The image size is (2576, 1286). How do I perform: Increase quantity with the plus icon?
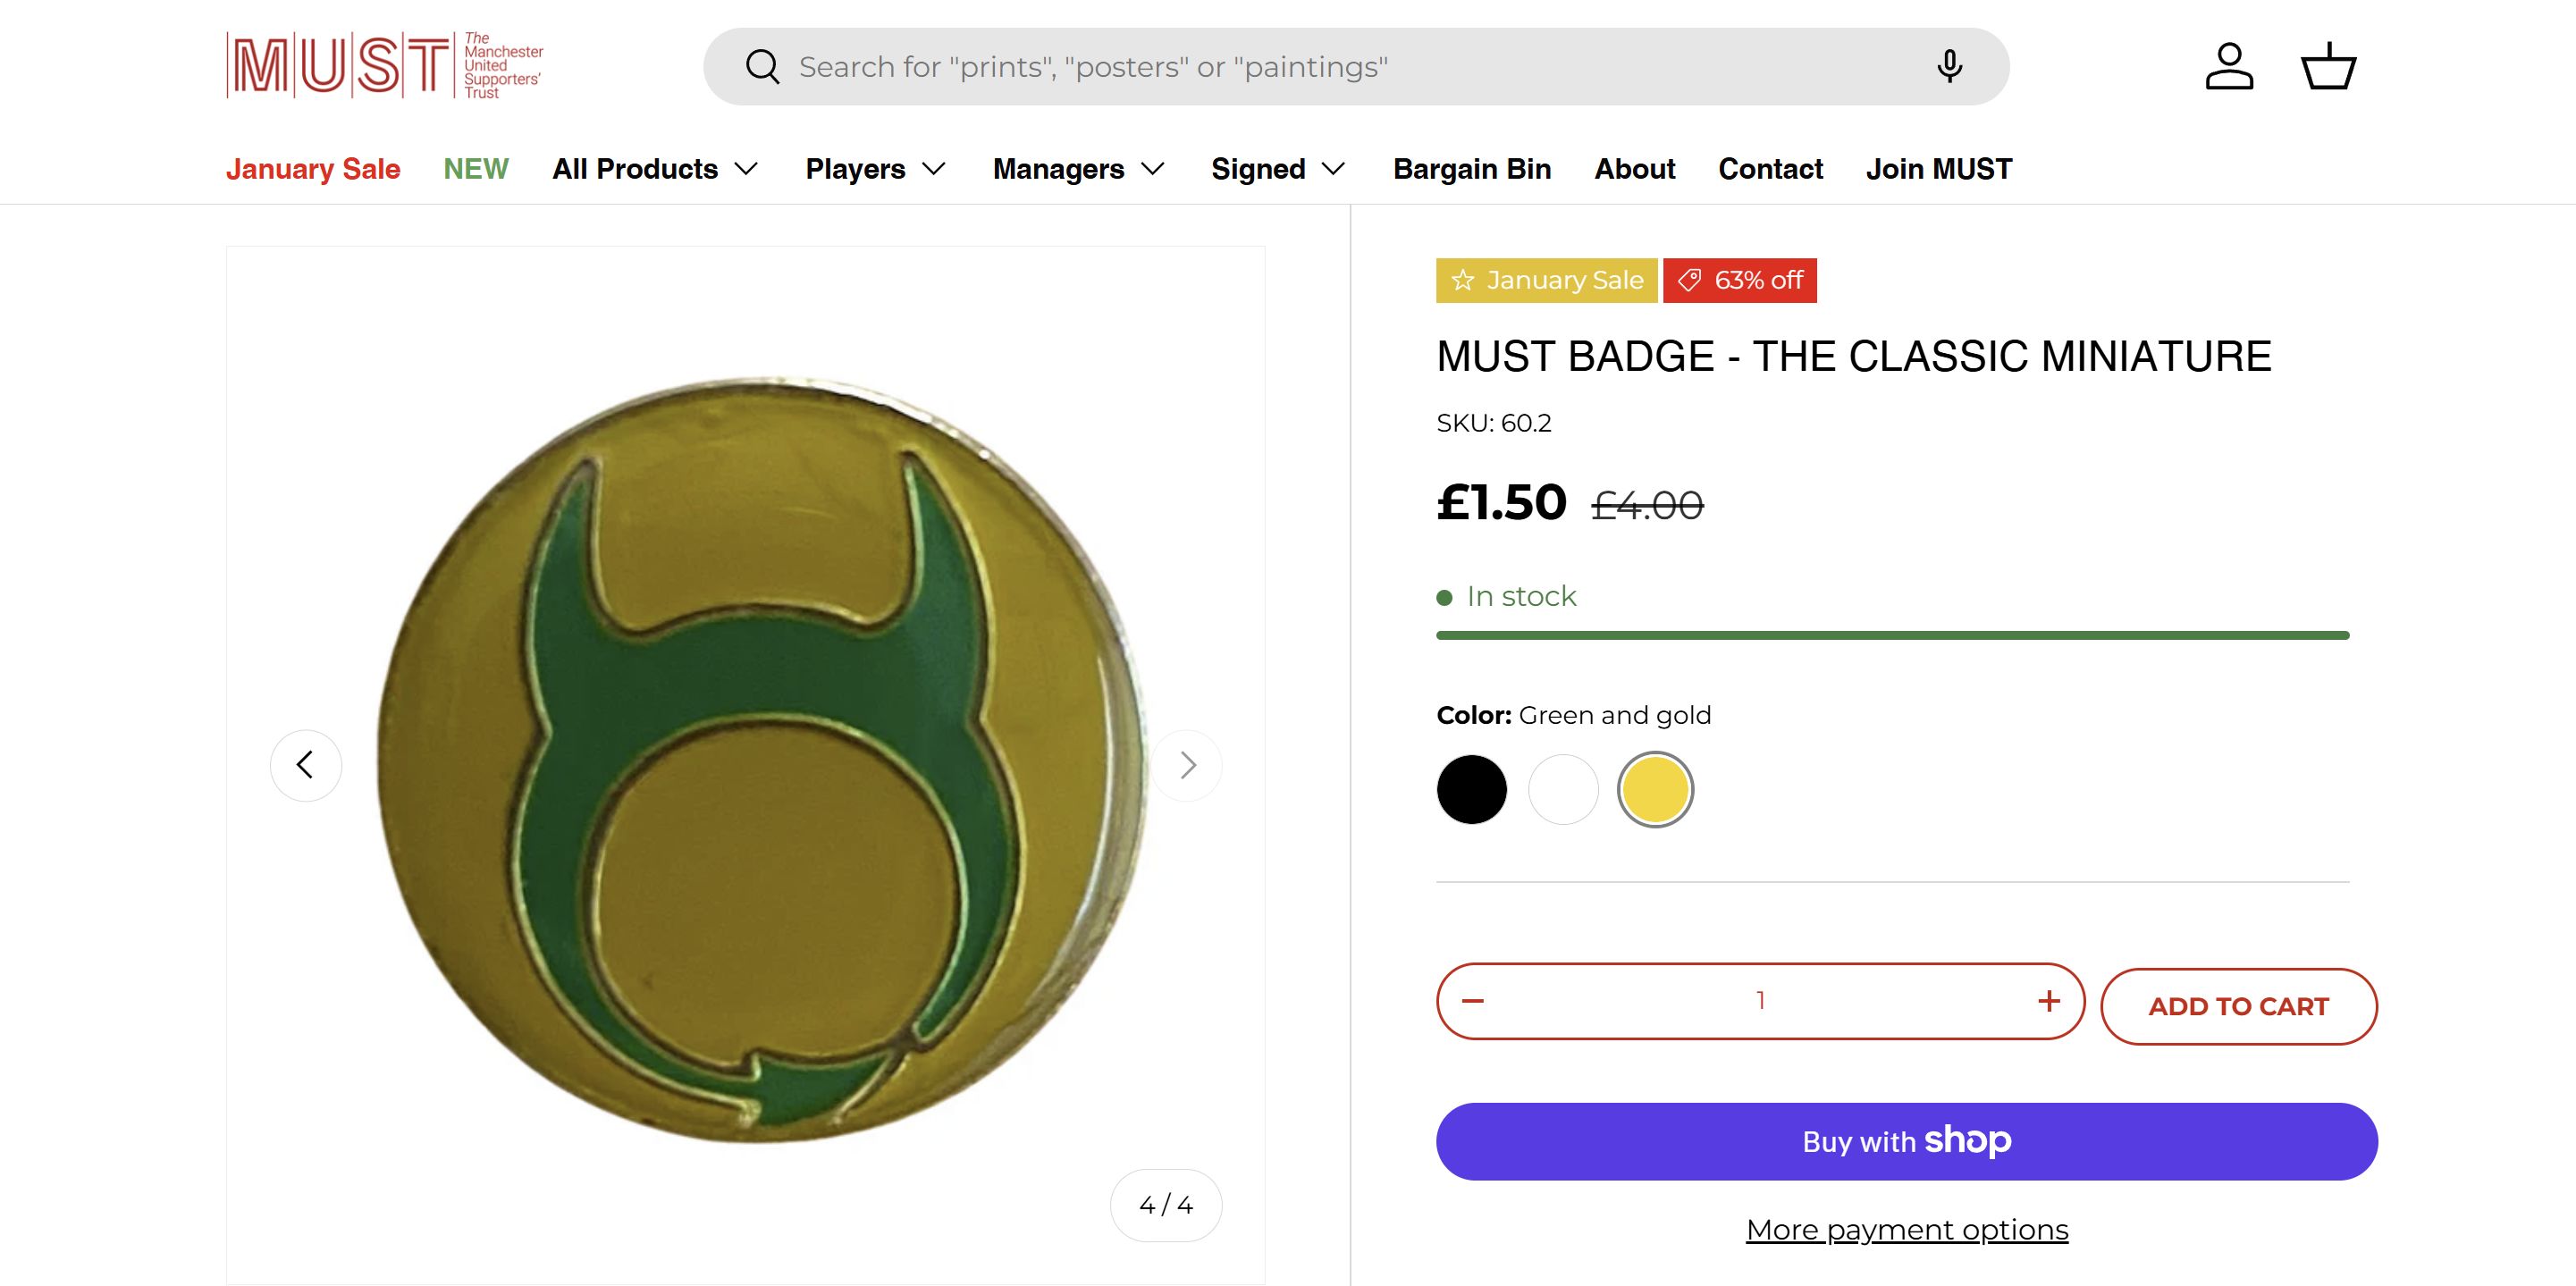[x=2049, y=1001]
